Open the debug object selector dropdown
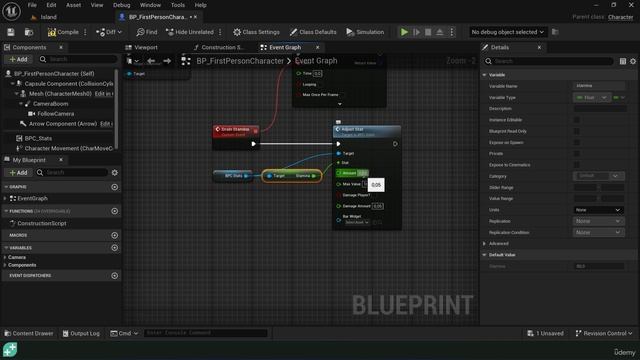Screen dimensions: 640x360 [x=507, y=32]
